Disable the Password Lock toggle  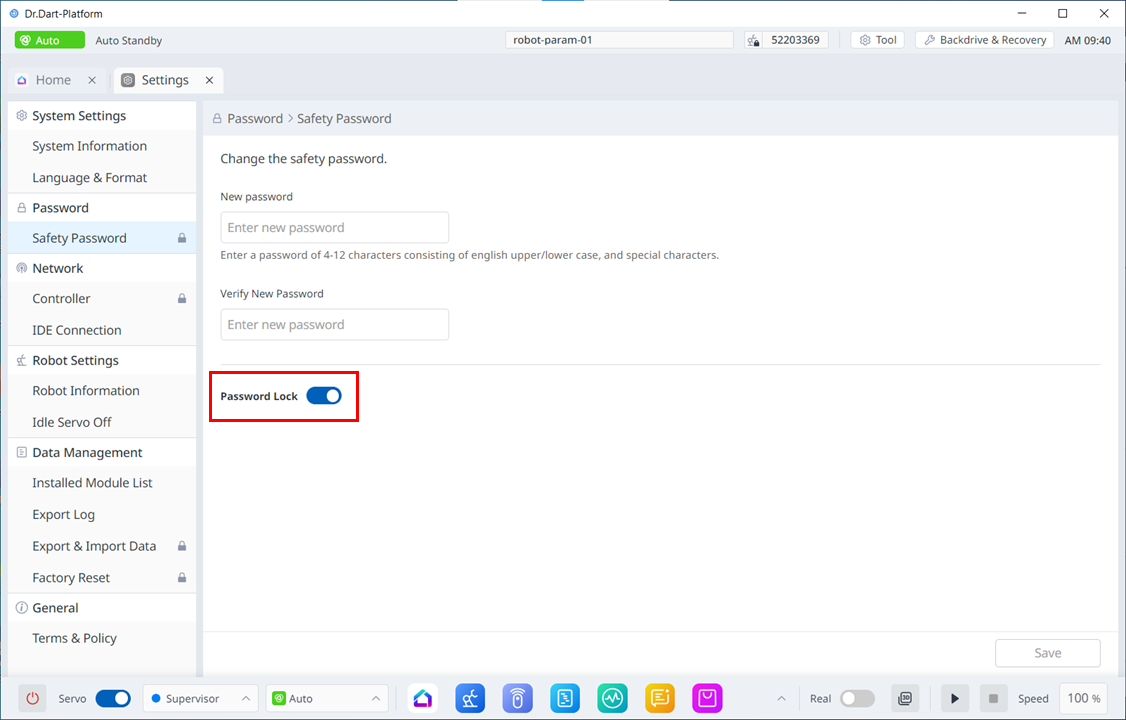(324, 396)
